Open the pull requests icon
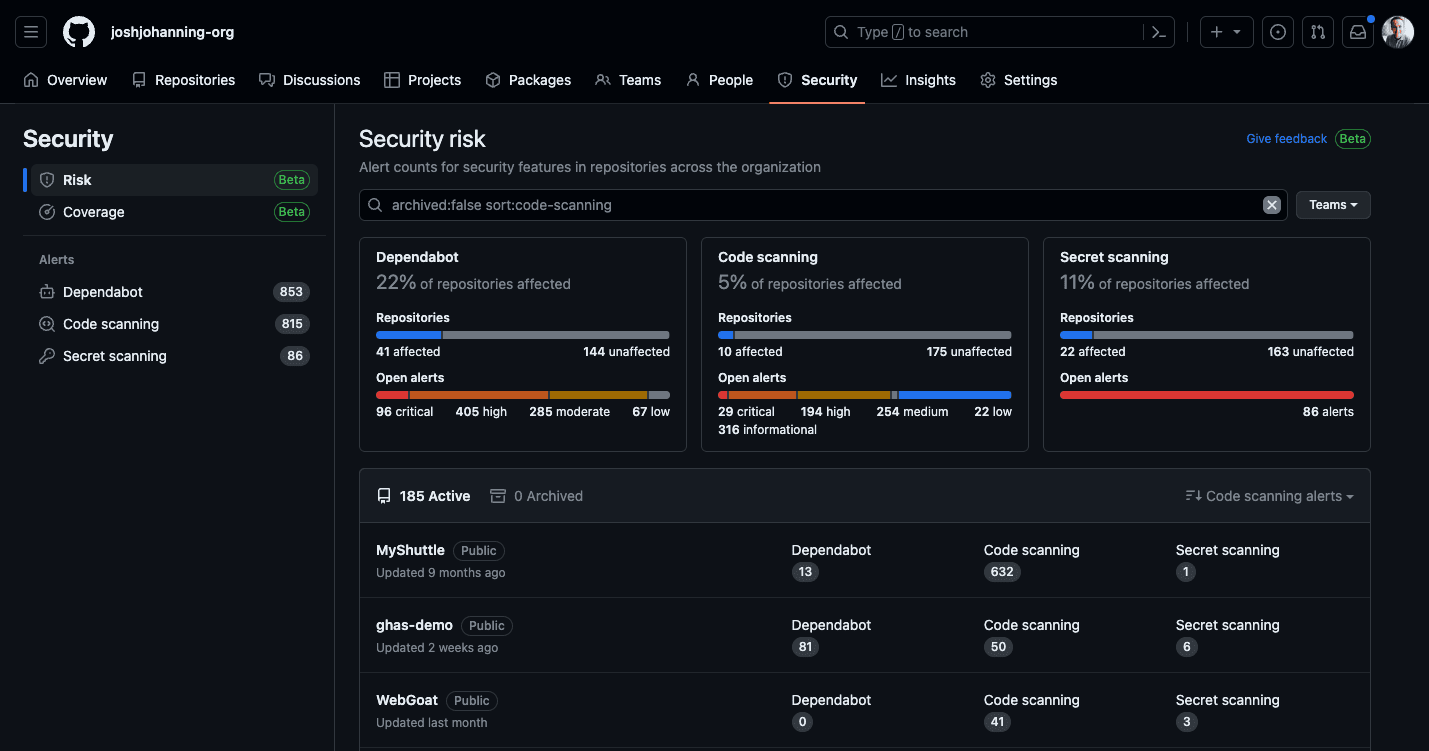The image size is (1429, 751). pos(1317,32)
